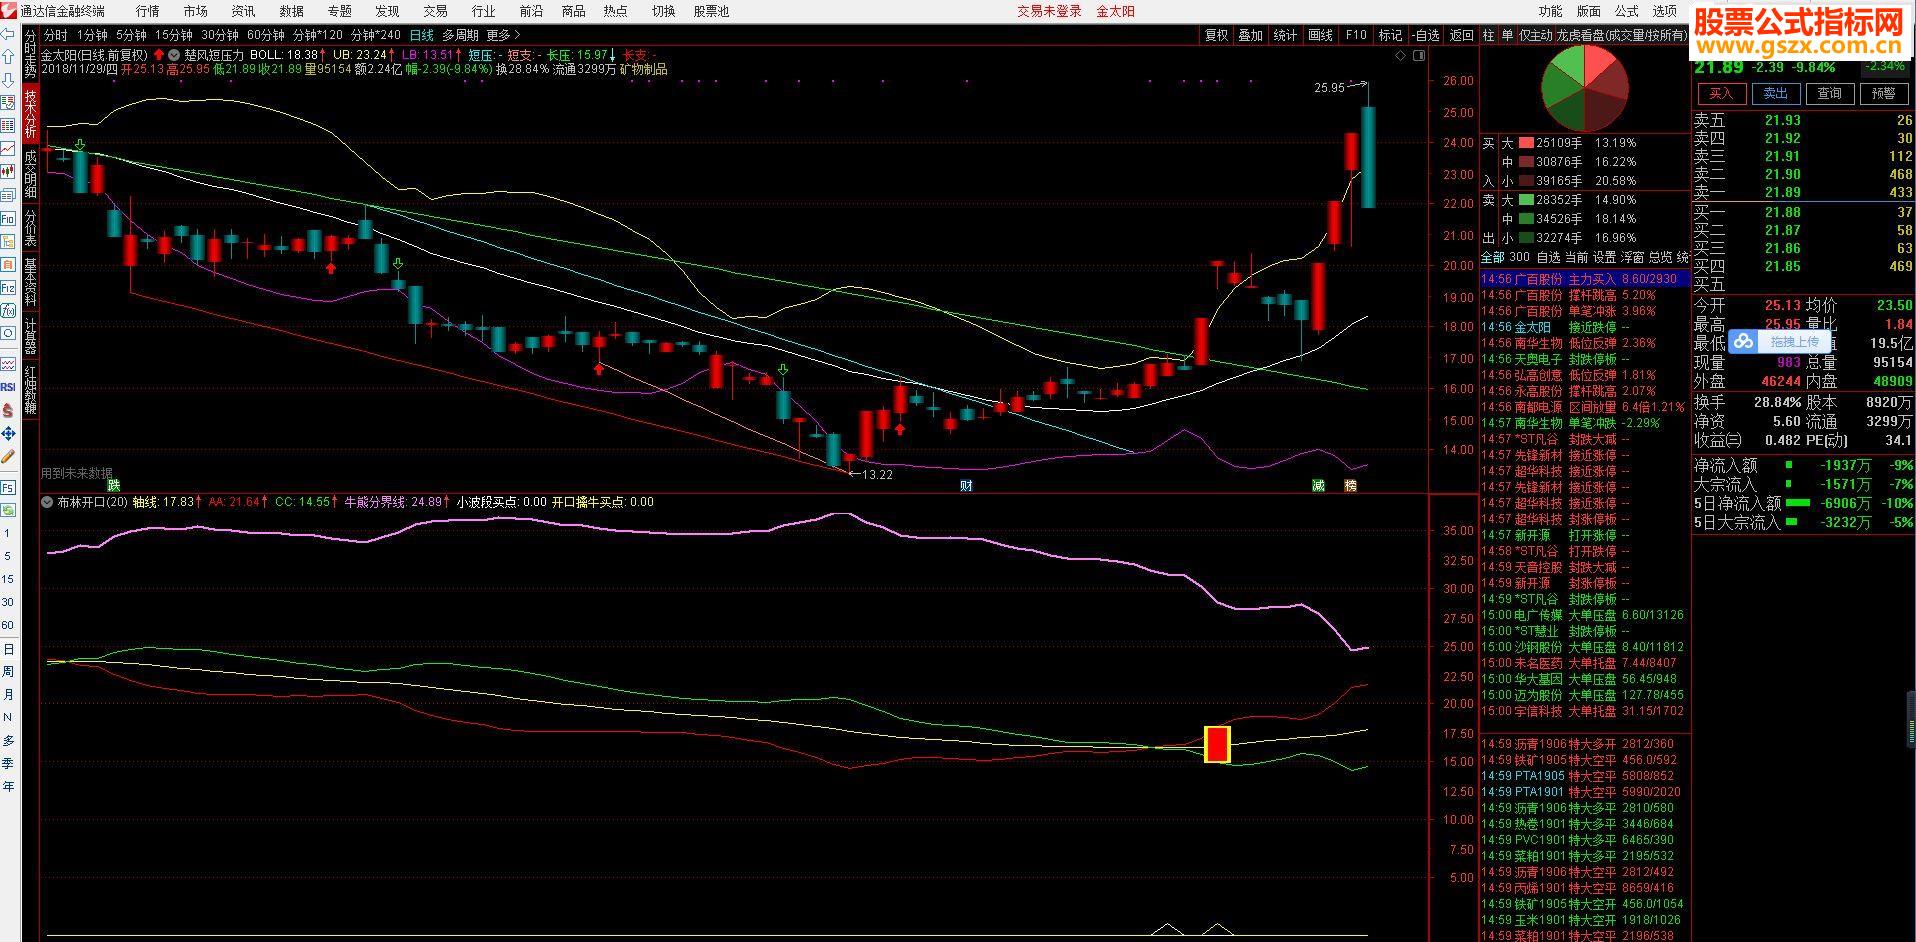Collapse the 布林开口 indicator chevron
Screen dimensions: 1916x942
click(x=47, y=502)
